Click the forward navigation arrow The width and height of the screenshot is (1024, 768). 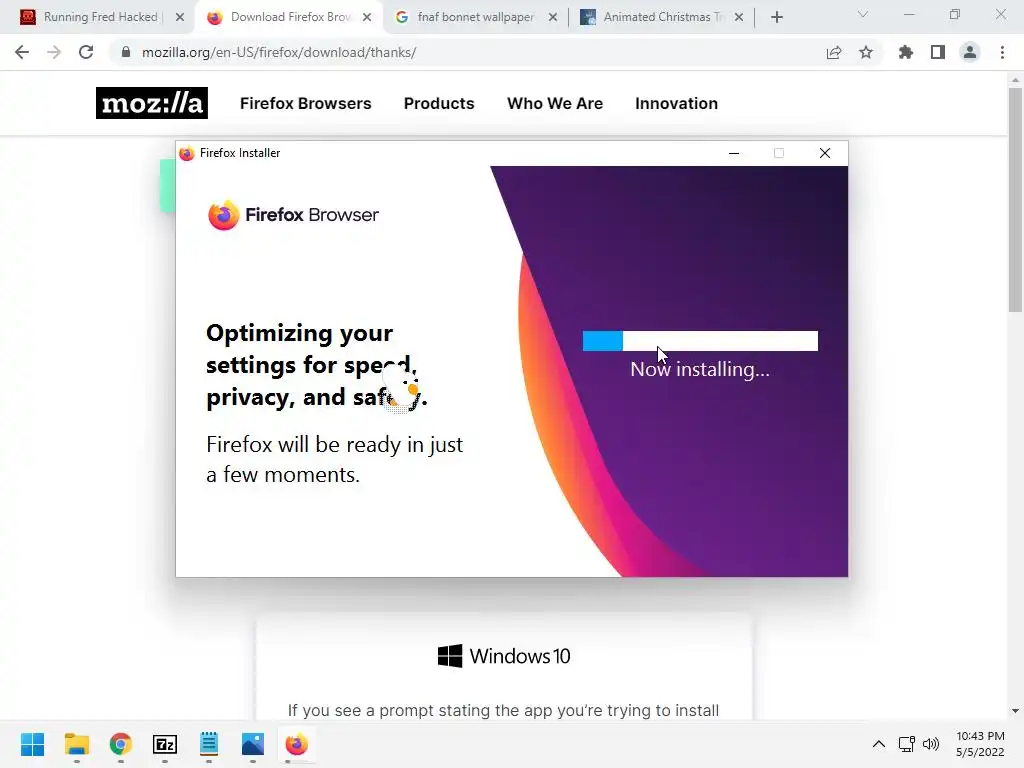click(x=54, y=52)
